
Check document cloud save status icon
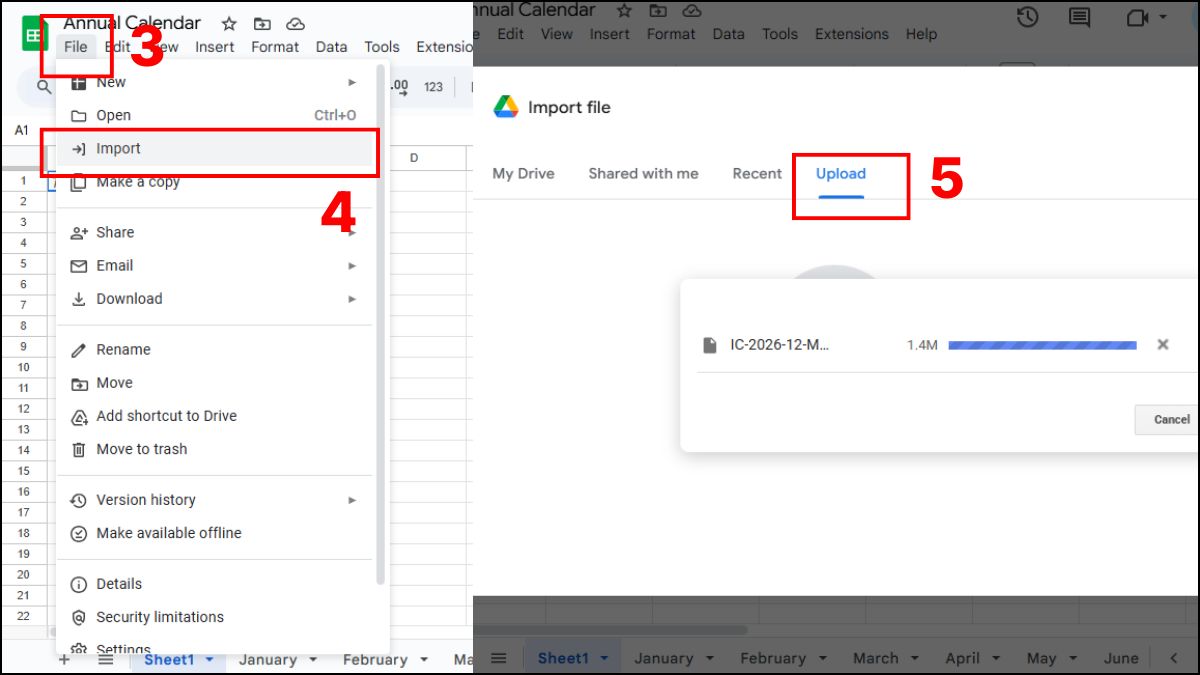pos(295,23)
